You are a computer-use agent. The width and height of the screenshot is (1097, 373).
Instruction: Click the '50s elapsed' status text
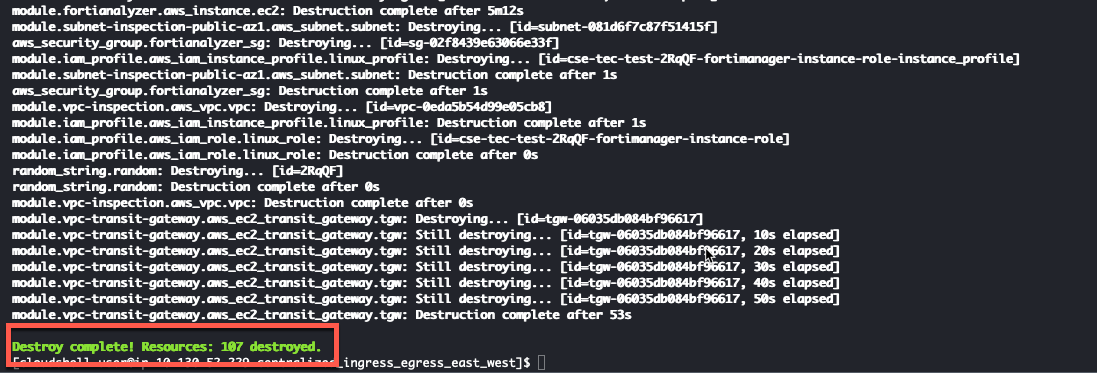click(794, 300)
